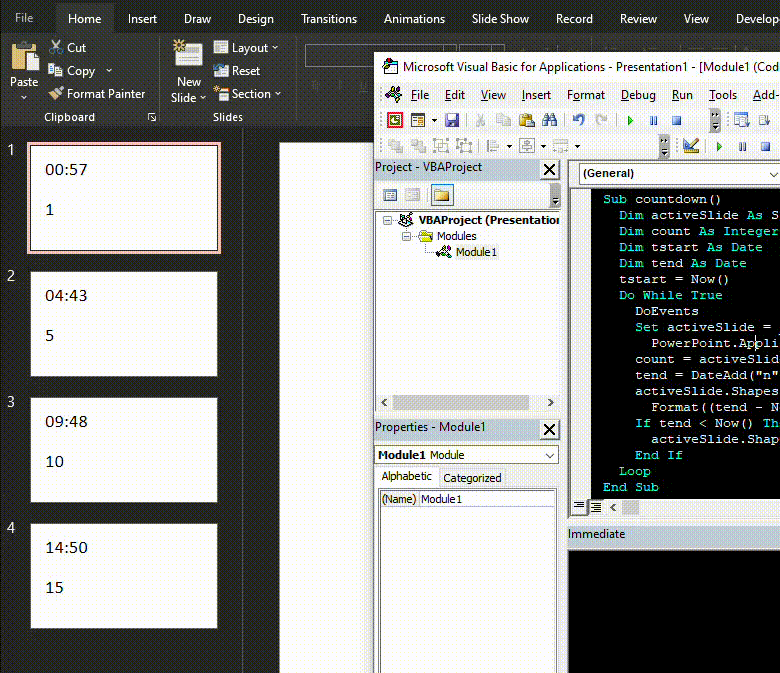Open the VBA Format menu
This screenshot has height=673, width=780.
tap(585, 95)
